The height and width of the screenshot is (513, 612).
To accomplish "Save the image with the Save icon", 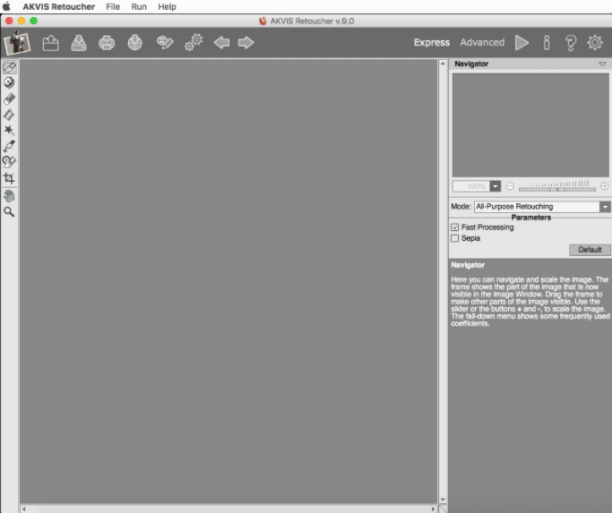I will (79, 43).
